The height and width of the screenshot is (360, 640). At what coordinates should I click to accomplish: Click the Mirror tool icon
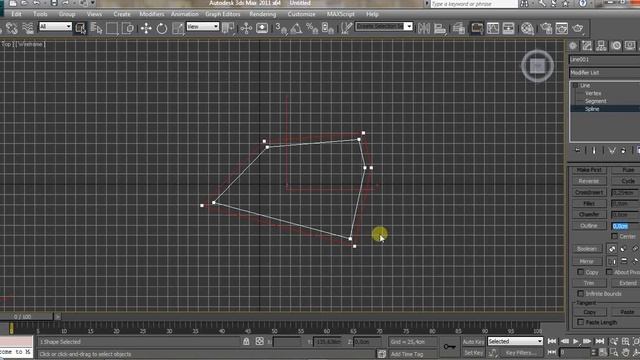[x=424, y=28]
